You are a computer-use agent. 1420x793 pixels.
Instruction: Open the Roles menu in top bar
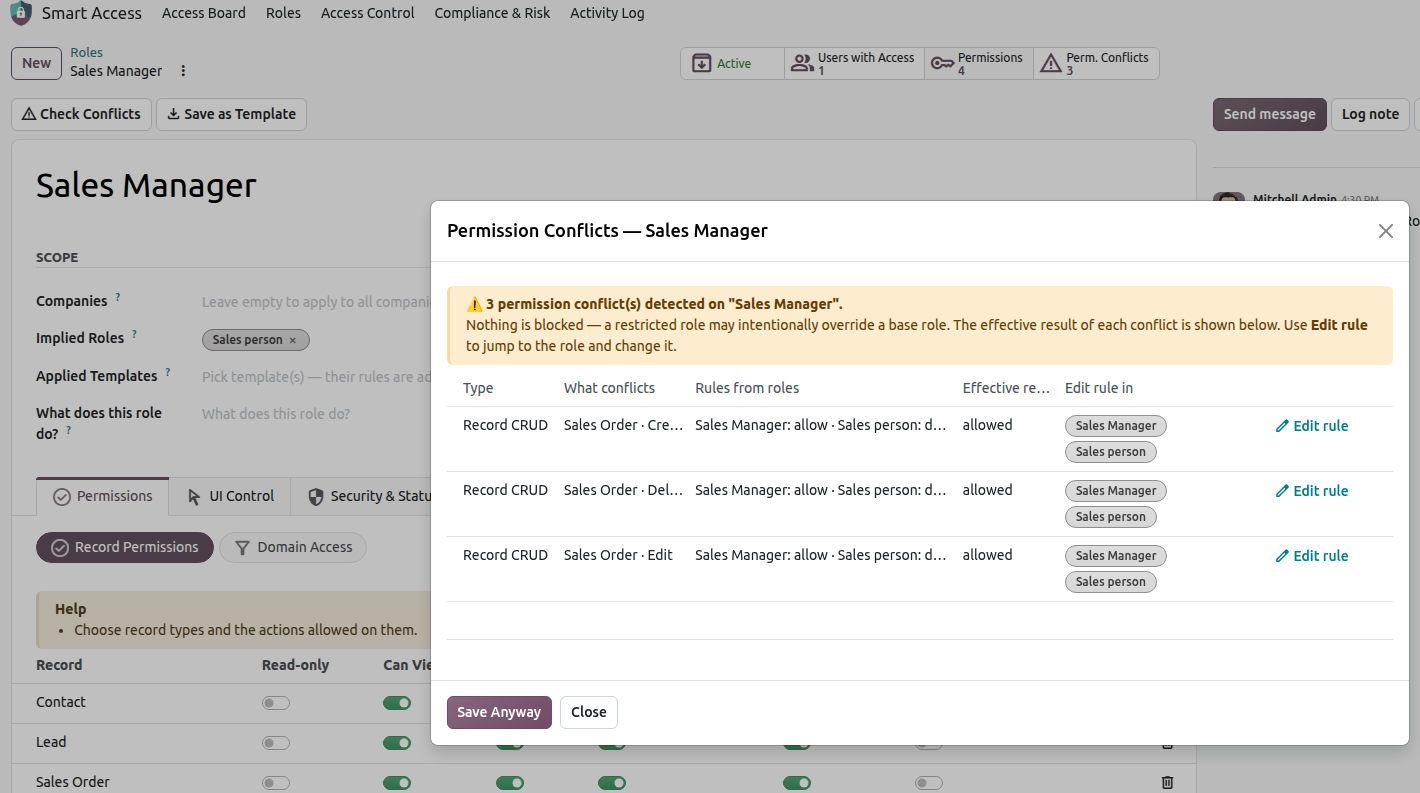pyautogui.click(x=283, y=13)
